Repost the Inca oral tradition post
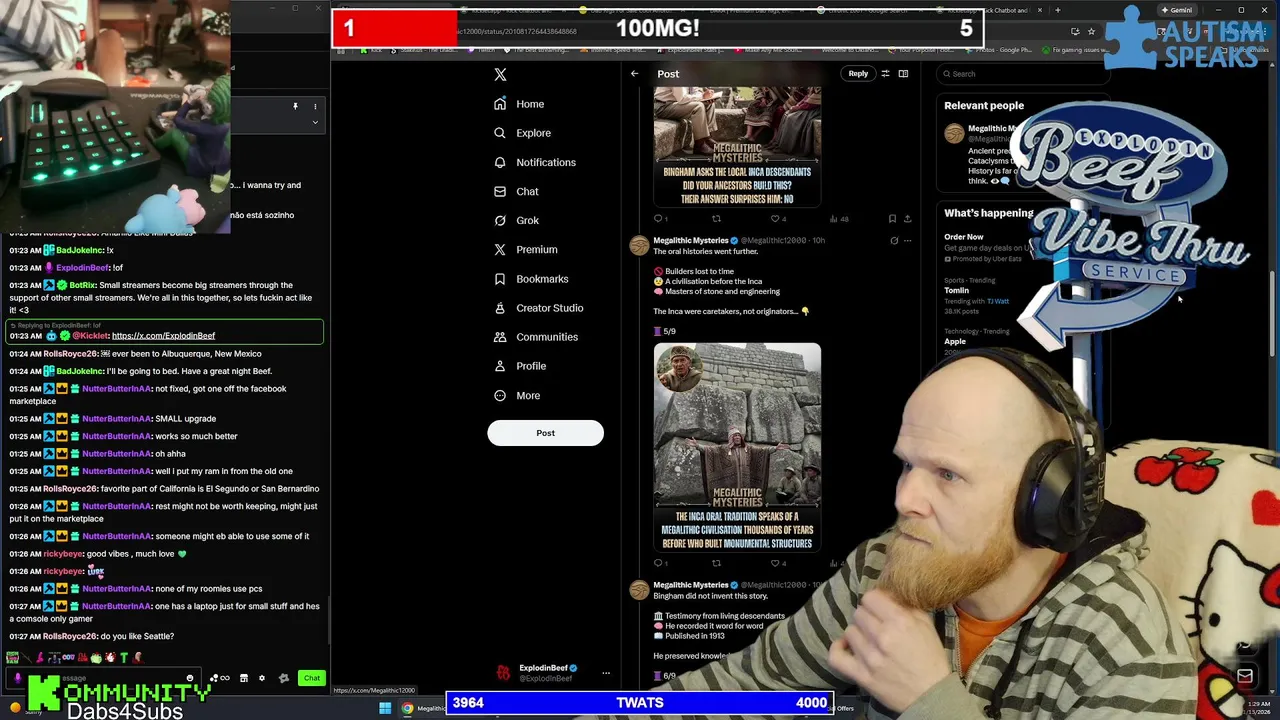Viewport: 1280px width, 720px height. [x=716, y=563]
